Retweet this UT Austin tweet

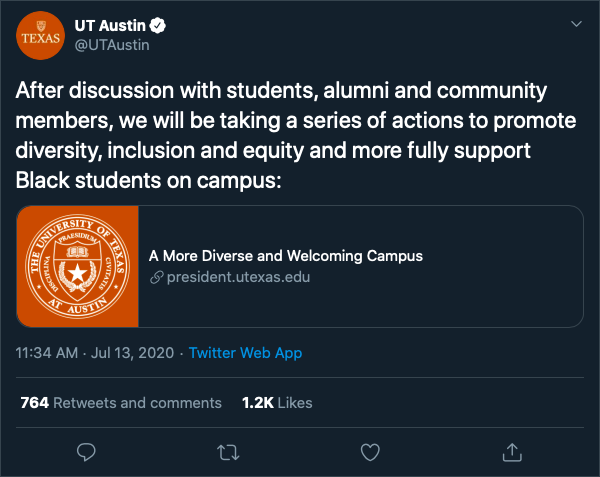(228, 452)
